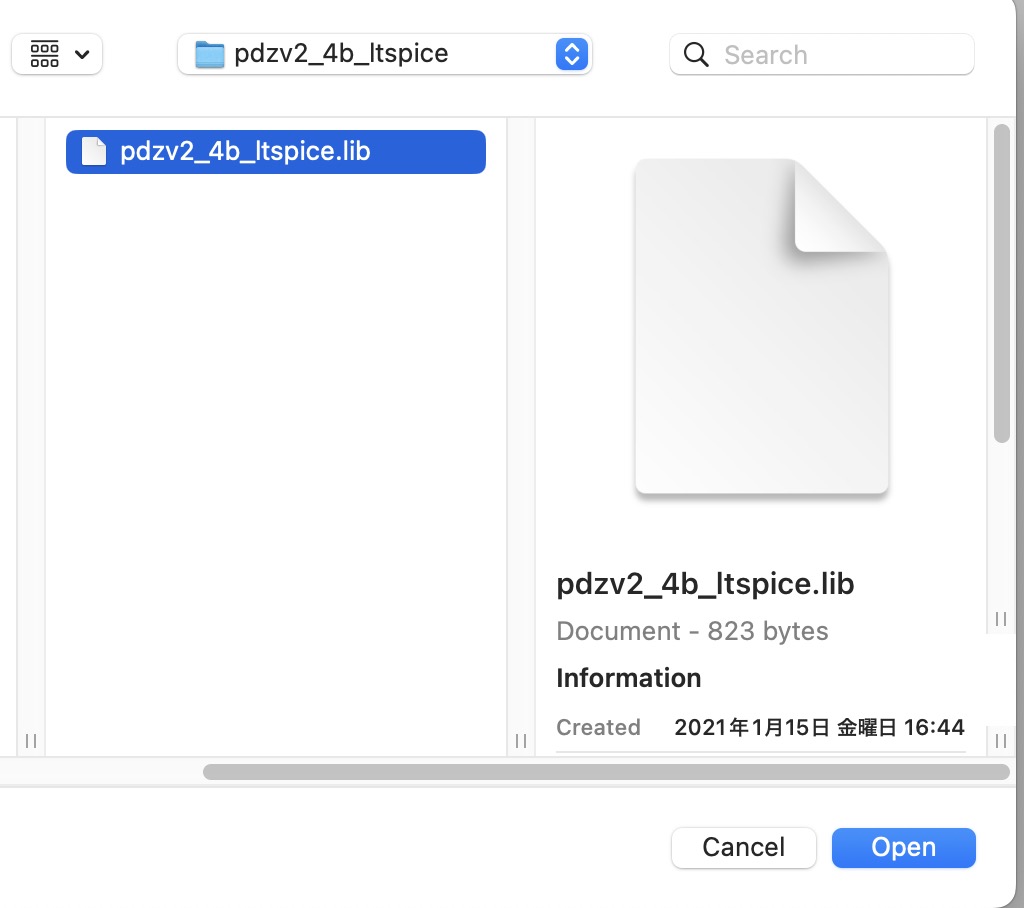Click the small document icon beside pdzv2_4b_ltspice.lib
The height and width of the screenshot is (908, 1024).
coord(93,152)
